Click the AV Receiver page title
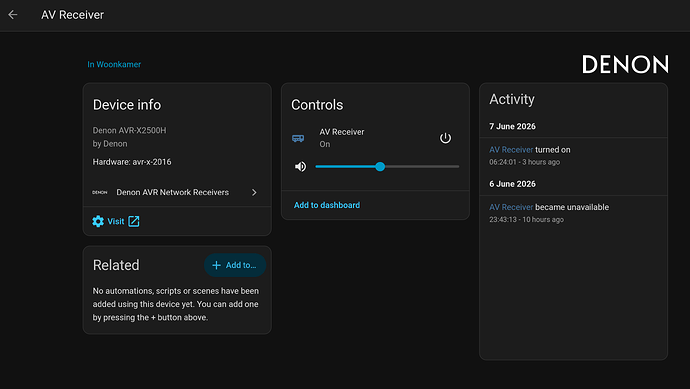 pos(73,15)
